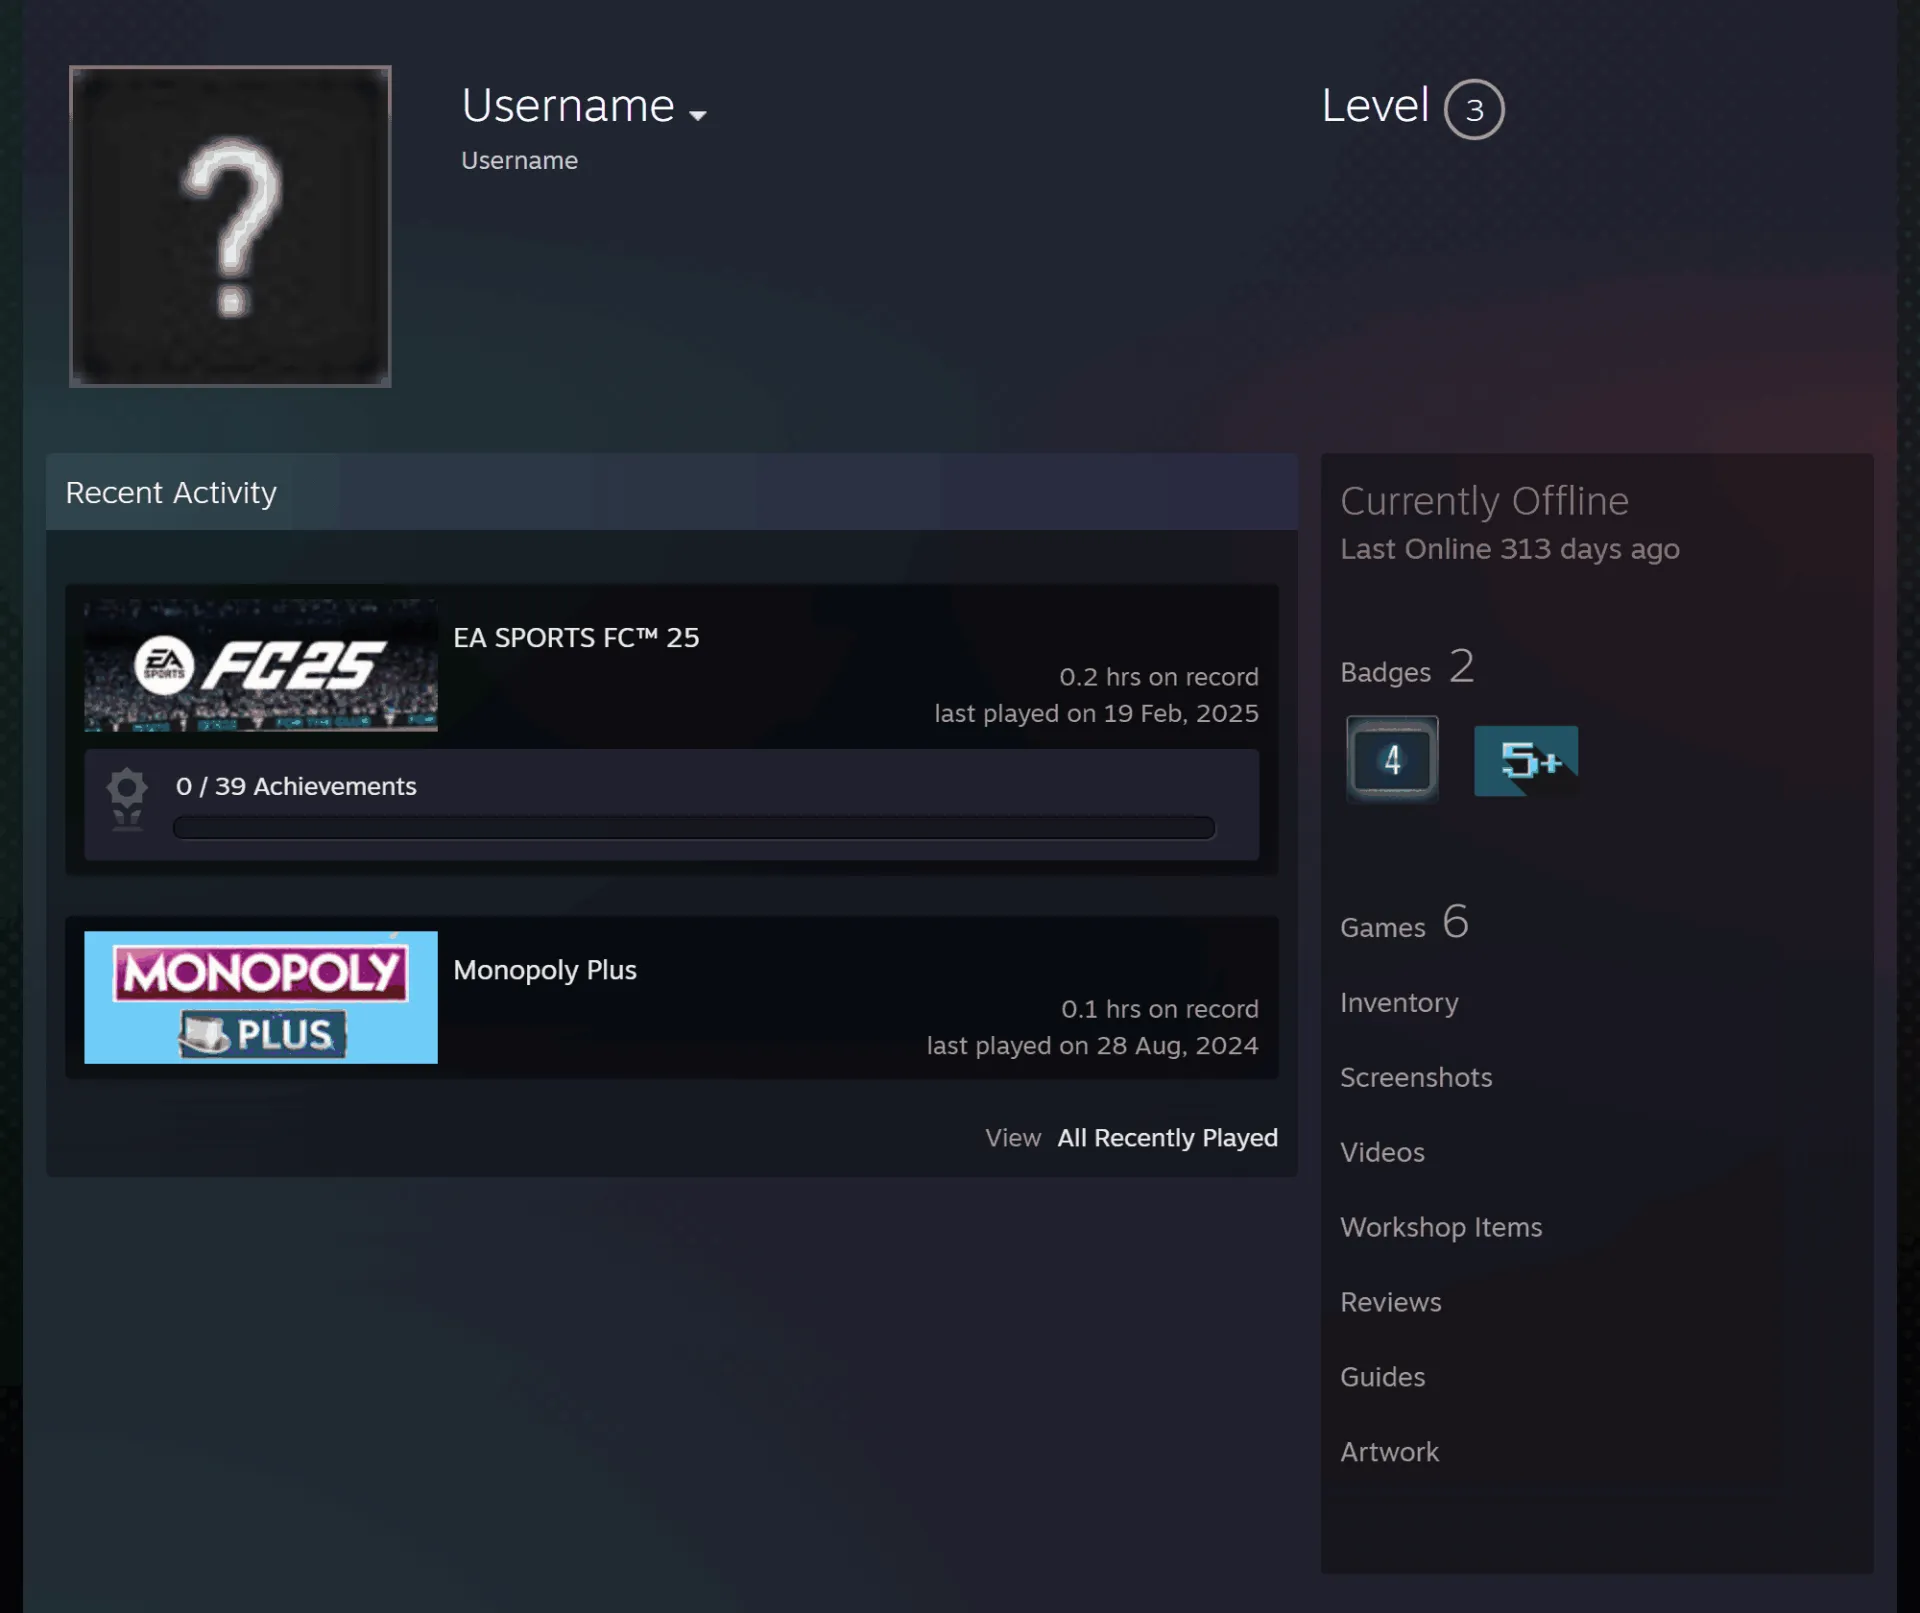Open the Monopoly Plus game banner
The width and height of the screenshot is (1920, 1613).
pos(261,997)
